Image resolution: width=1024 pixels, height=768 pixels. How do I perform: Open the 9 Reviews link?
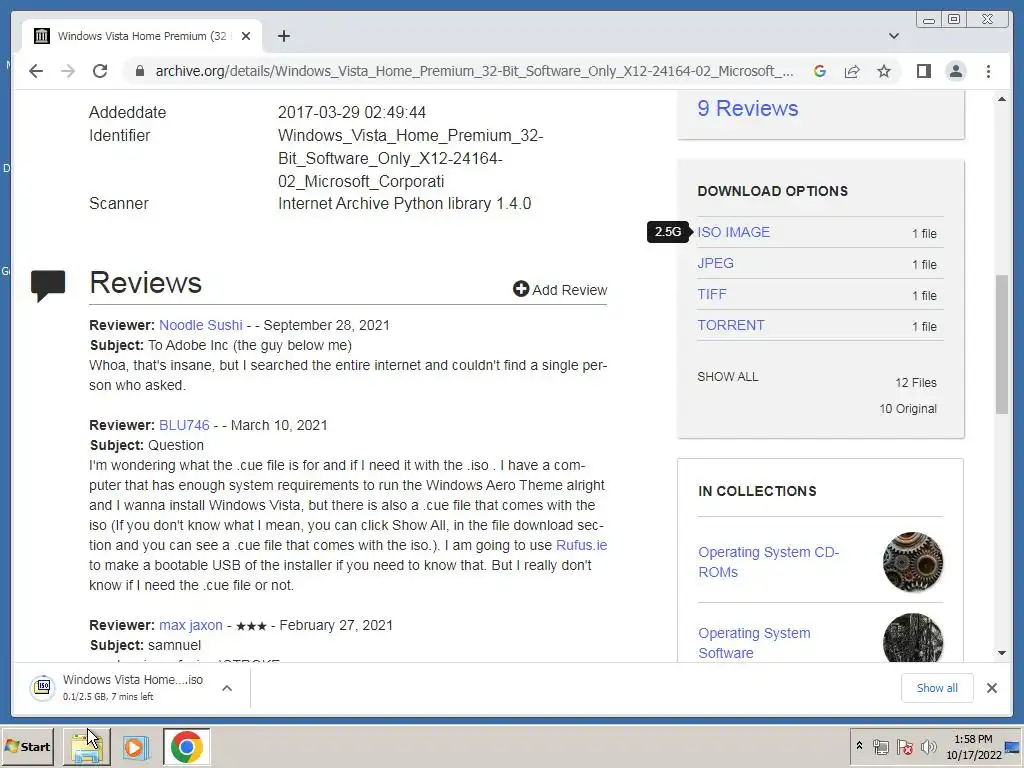(747, 108)
